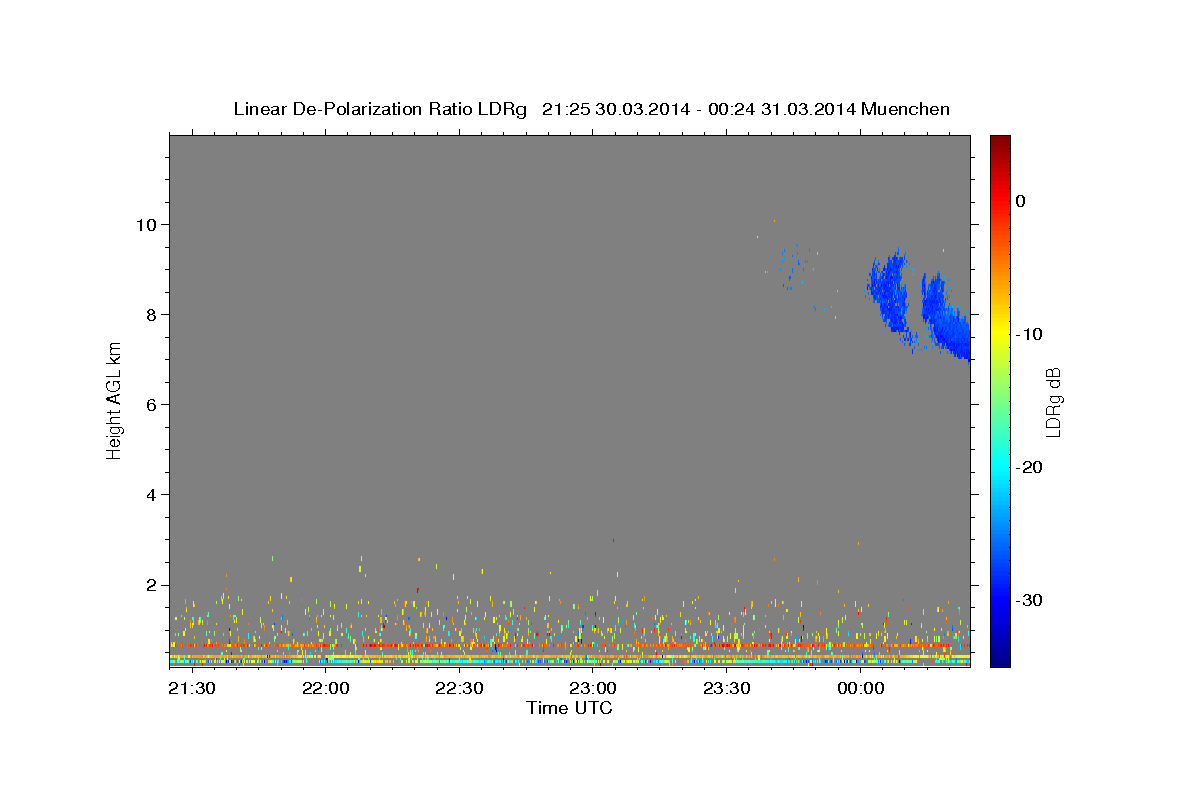This screenshot has height=800, width=1200.
Task: Click the green middle region of colorbar
Action: (1000, 400)
